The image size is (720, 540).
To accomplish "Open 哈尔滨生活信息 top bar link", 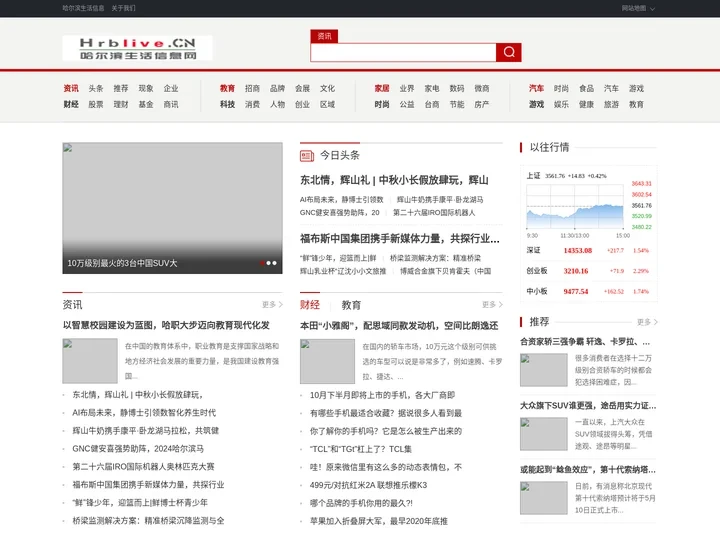I will pyautogui.click(x=83, y=8).
